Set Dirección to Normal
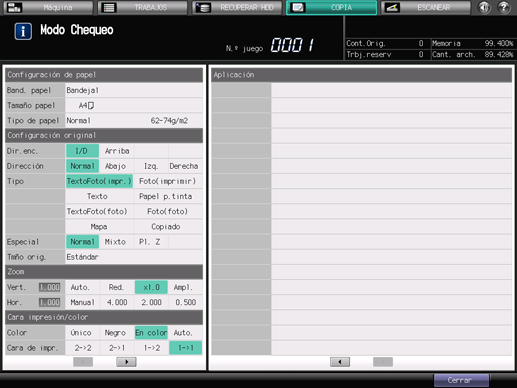Viewport: 517px width, 388px height. [82, 166]
